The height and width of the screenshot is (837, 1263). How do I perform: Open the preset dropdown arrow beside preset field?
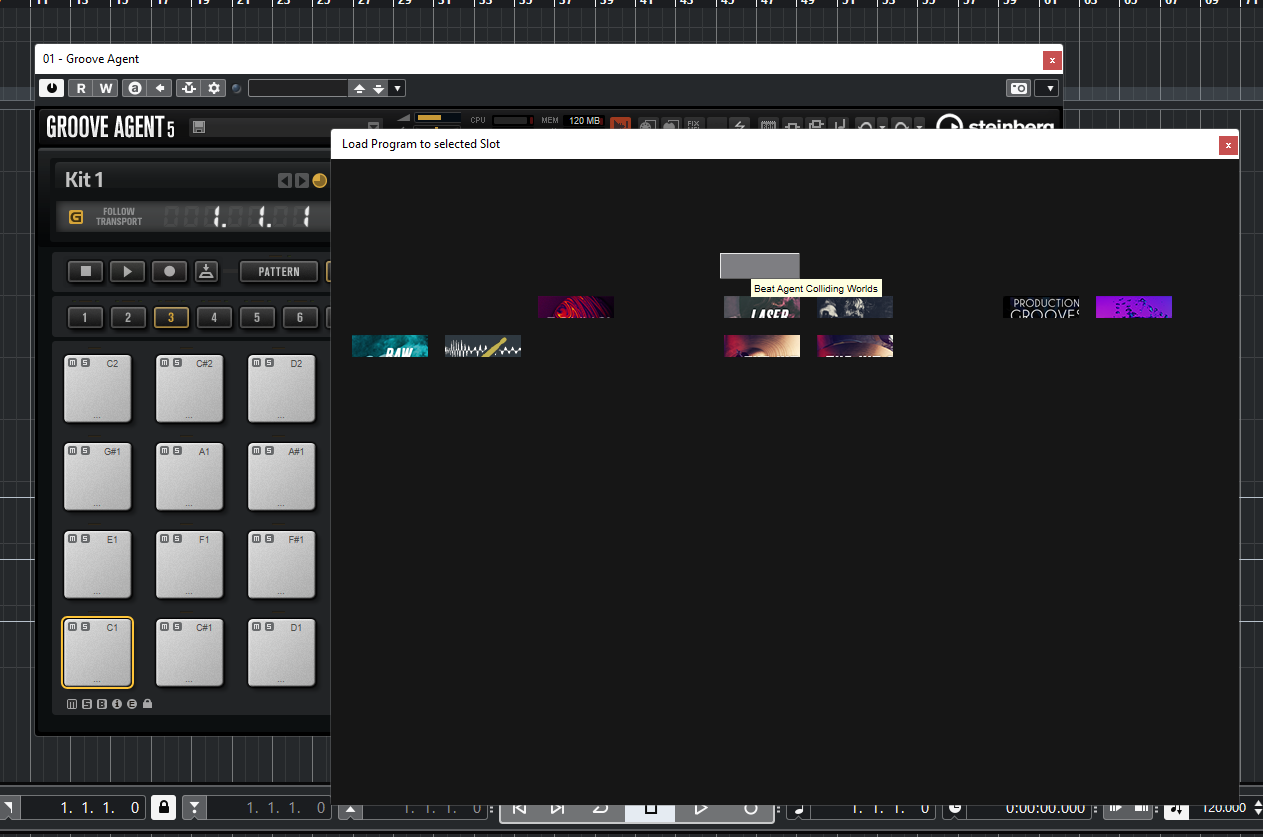(397, 88)
